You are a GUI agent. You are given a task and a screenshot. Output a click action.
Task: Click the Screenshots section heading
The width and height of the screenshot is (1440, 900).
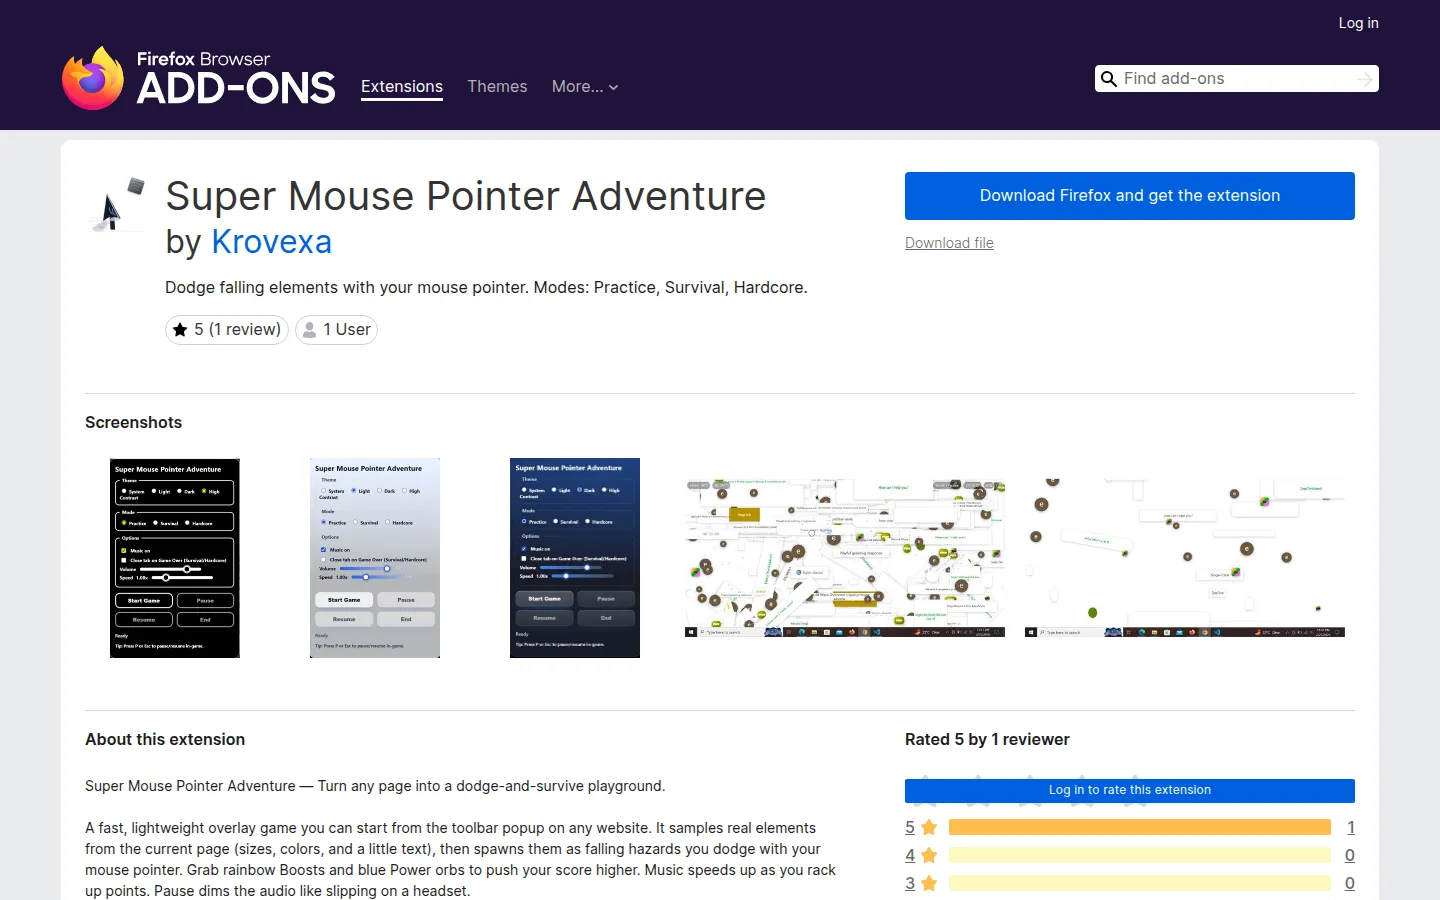pos(134,422)
